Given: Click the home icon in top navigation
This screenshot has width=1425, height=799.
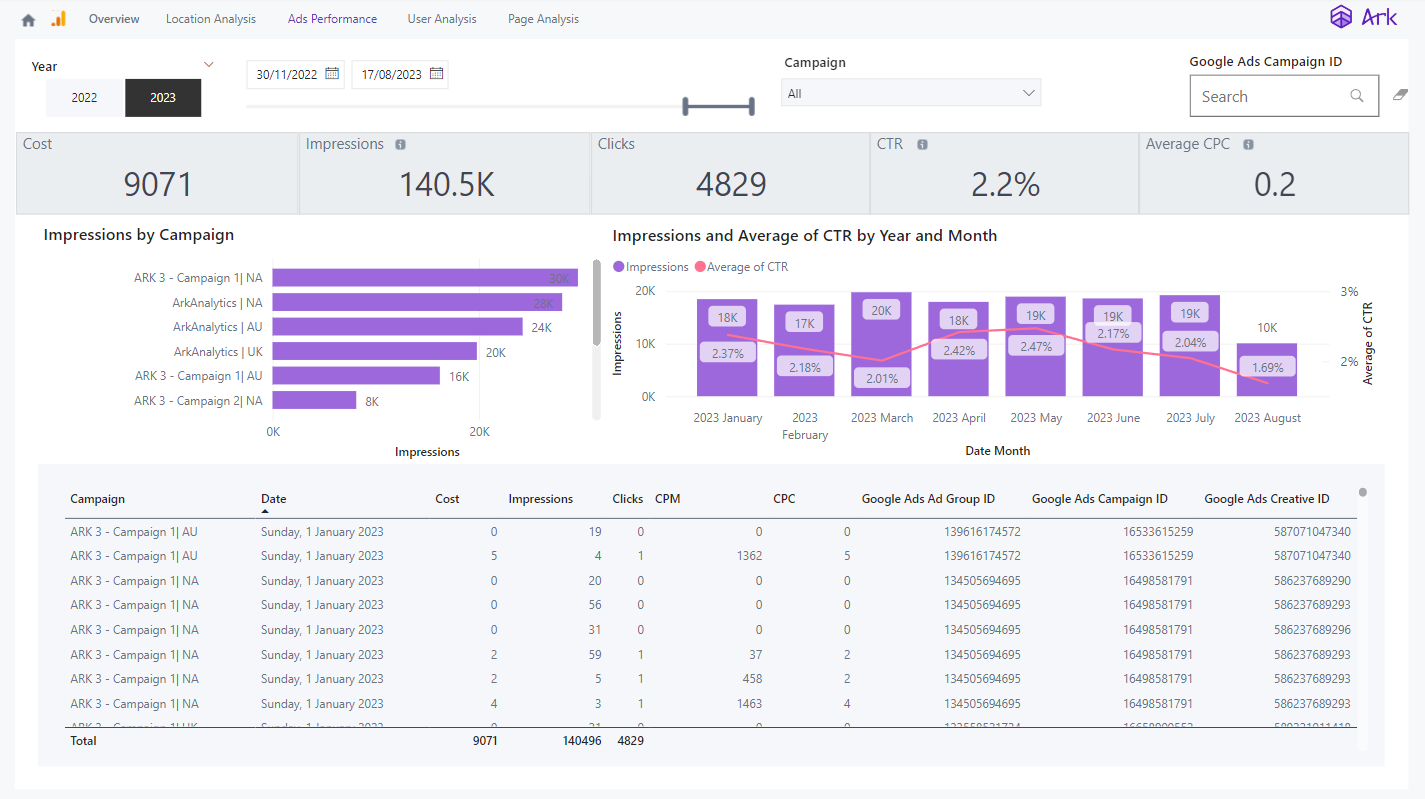Looking at the screenshot, I should click(x=27, y=18).
